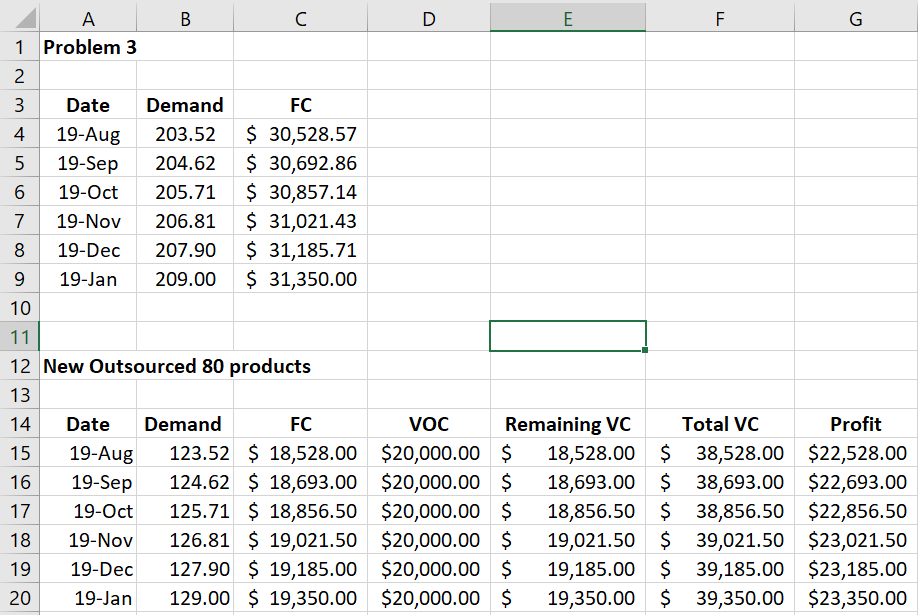Screen dimensions: 918x615
Task: Select the 'VOC' column header cell
Action: pyautogui.click(x=429, y=423)
